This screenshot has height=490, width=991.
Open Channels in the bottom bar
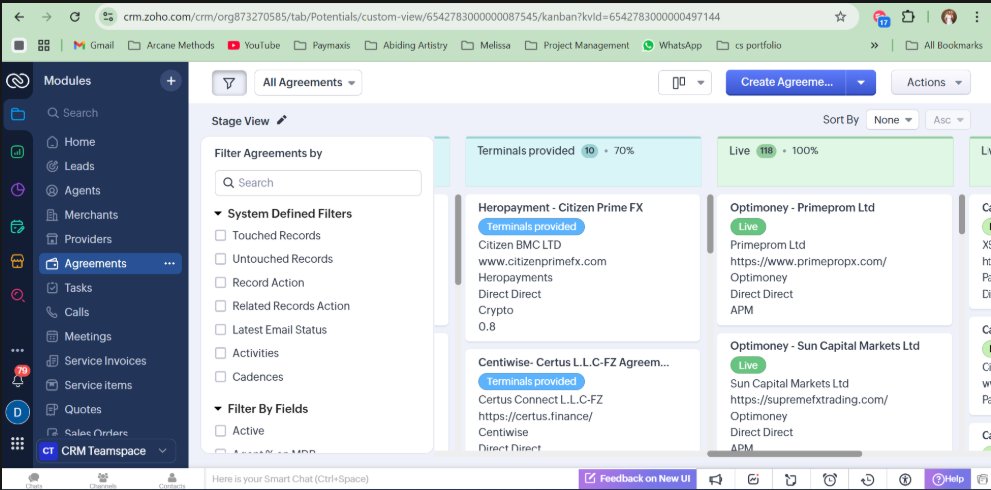click(x=102, y=481)
